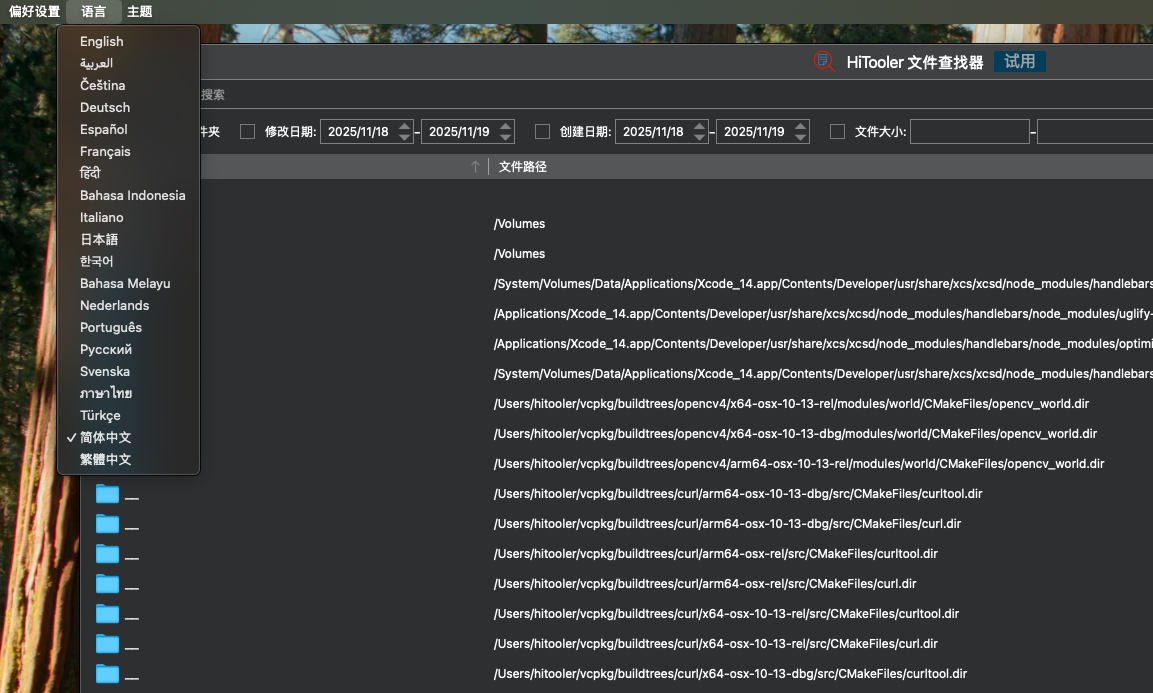
Task: Select folder icon of arm64-osx-rel curl.dir row
Action: click(x=107, y=584)
